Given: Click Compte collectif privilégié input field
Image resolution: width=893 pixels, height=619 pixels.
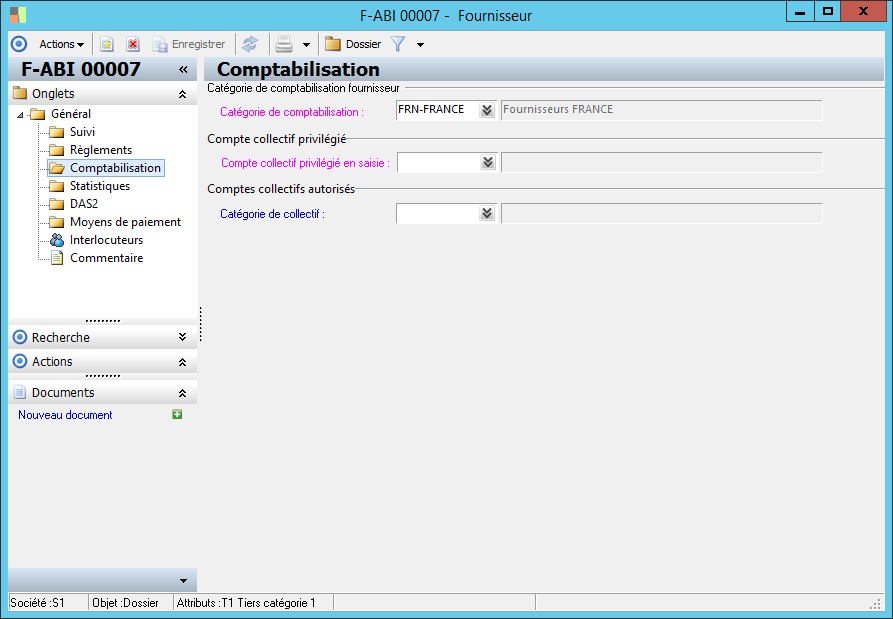Looking at the screenshot, I should pos(439,162).
